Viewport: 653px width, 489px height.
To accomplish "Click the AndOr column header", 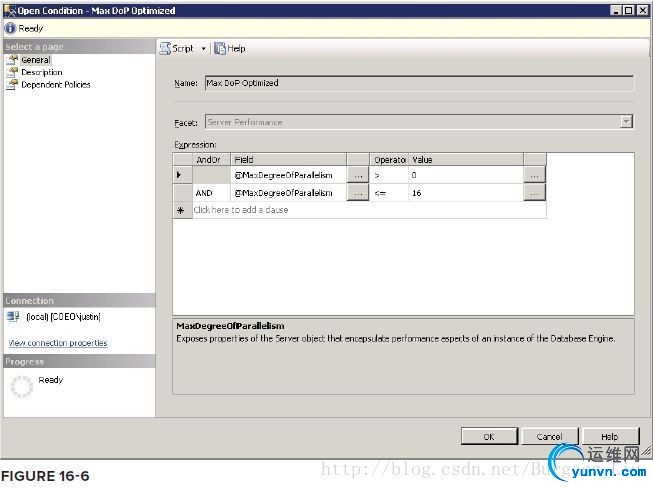I will pos(211,160).
